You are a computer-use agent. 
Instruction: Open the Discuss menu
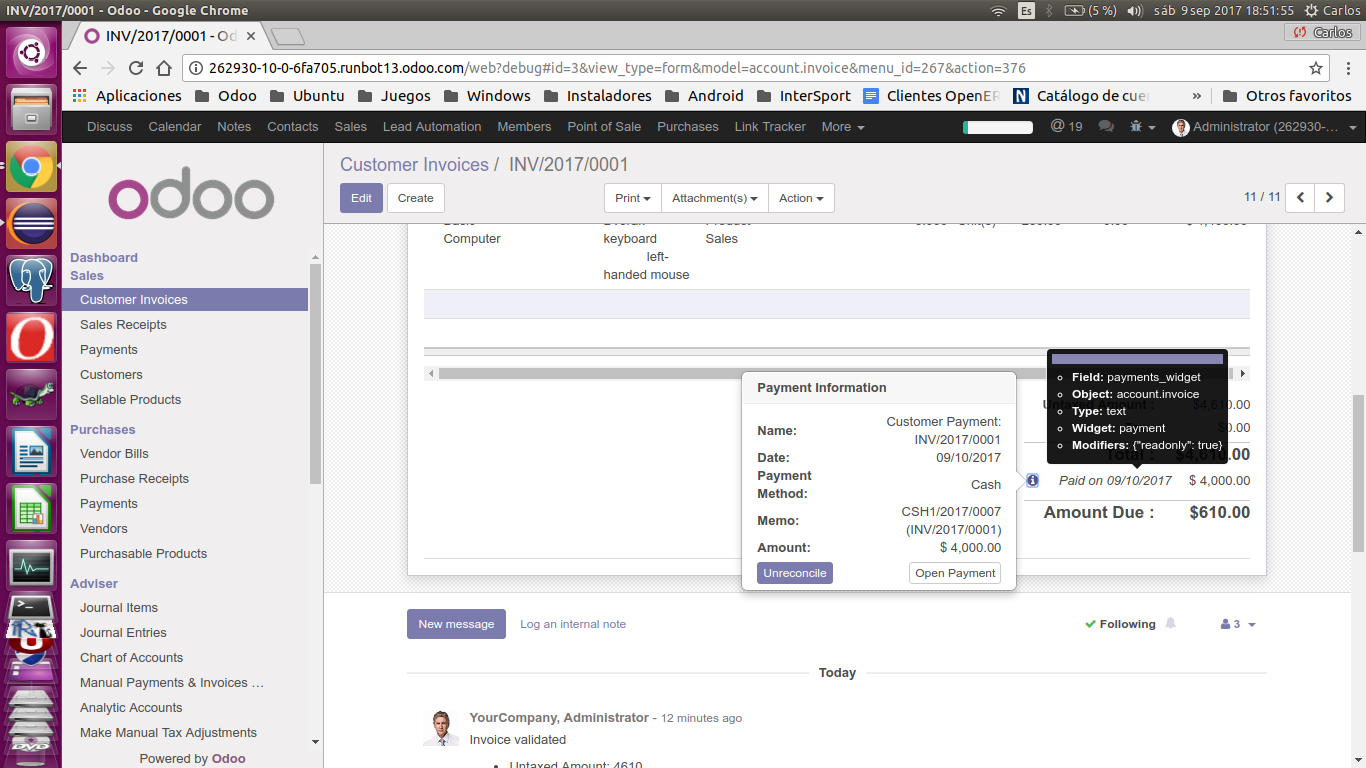[110, 127]
